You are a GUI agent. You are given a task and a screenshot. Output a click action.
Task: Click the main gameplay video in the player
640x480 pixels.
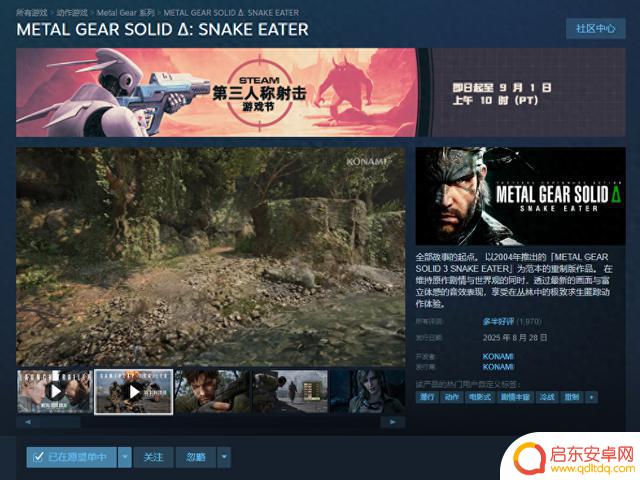[211, 256]
